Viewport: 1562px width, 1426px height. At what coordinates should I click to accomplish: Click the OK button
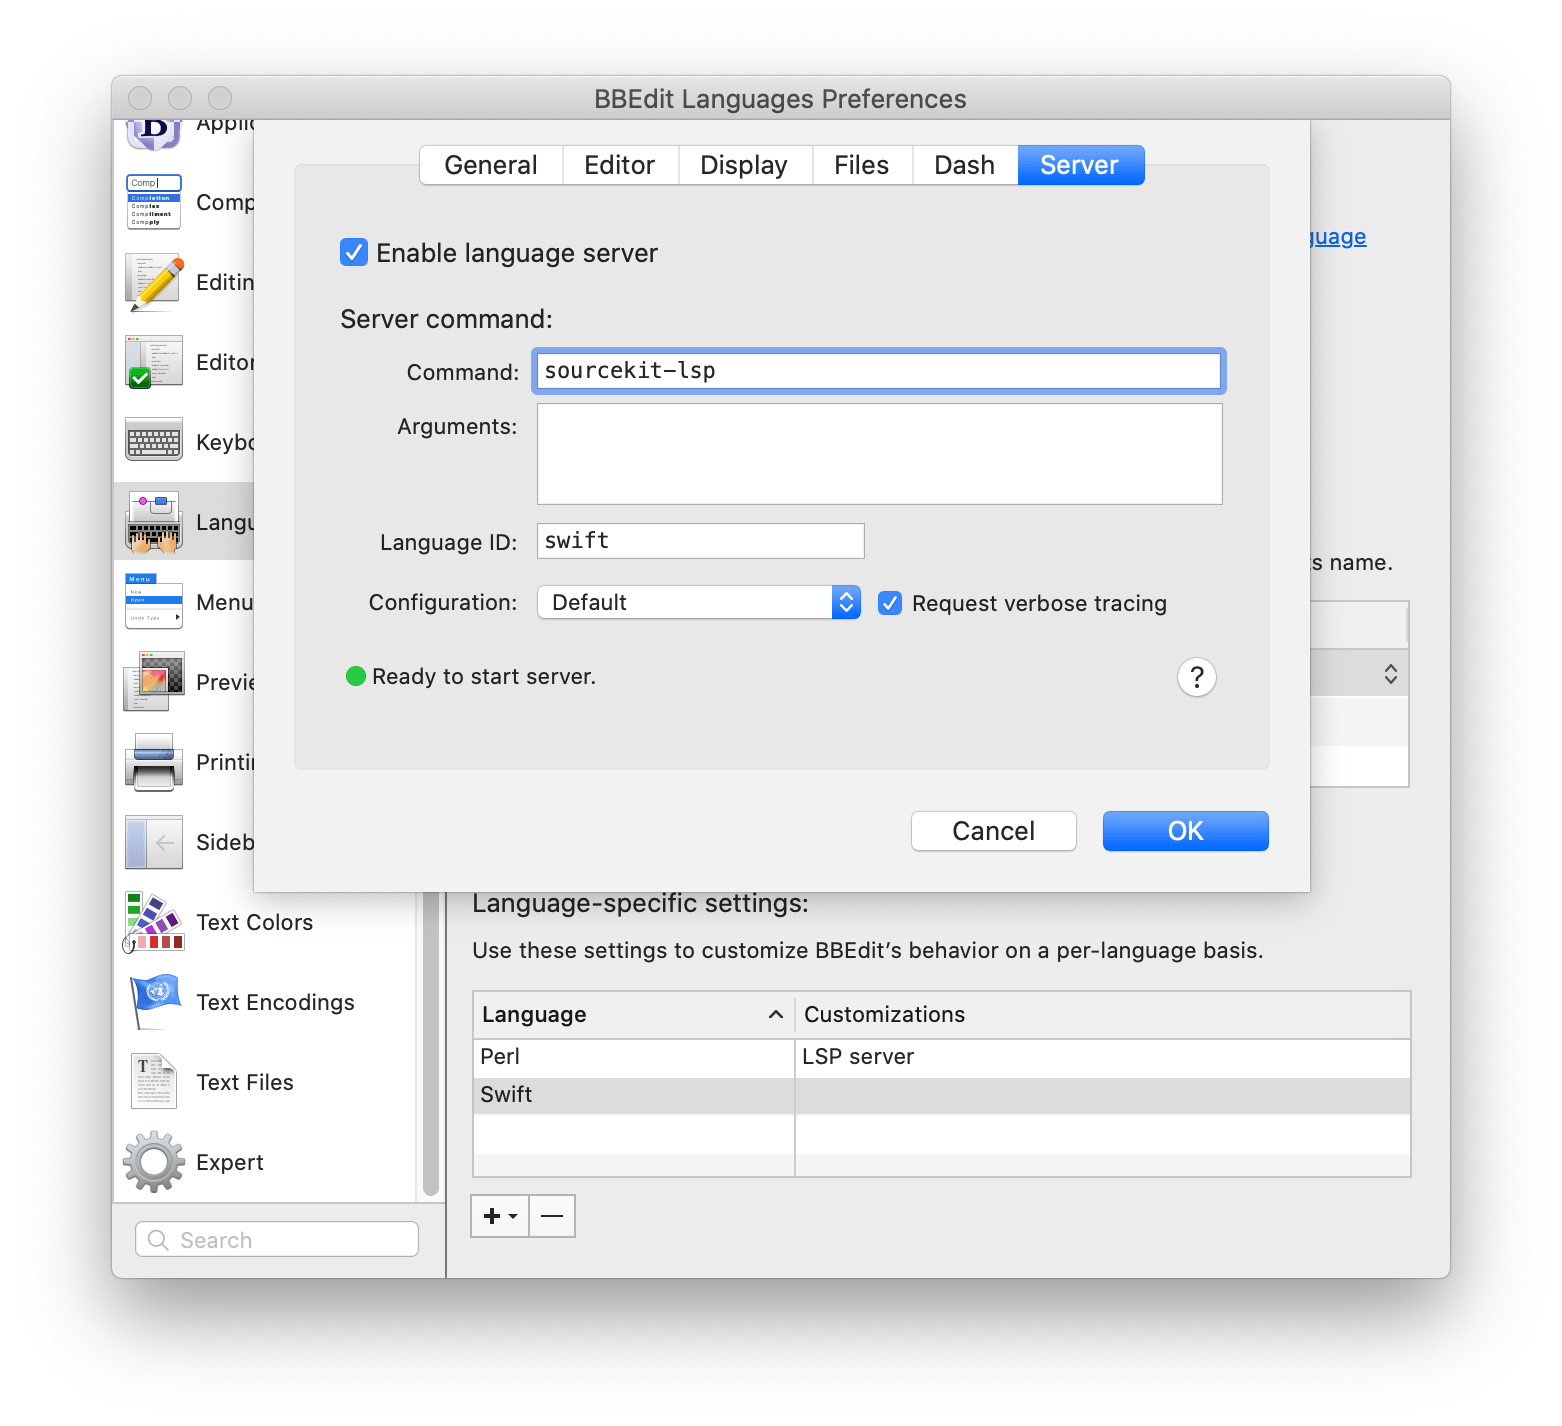coord(1184,830)
